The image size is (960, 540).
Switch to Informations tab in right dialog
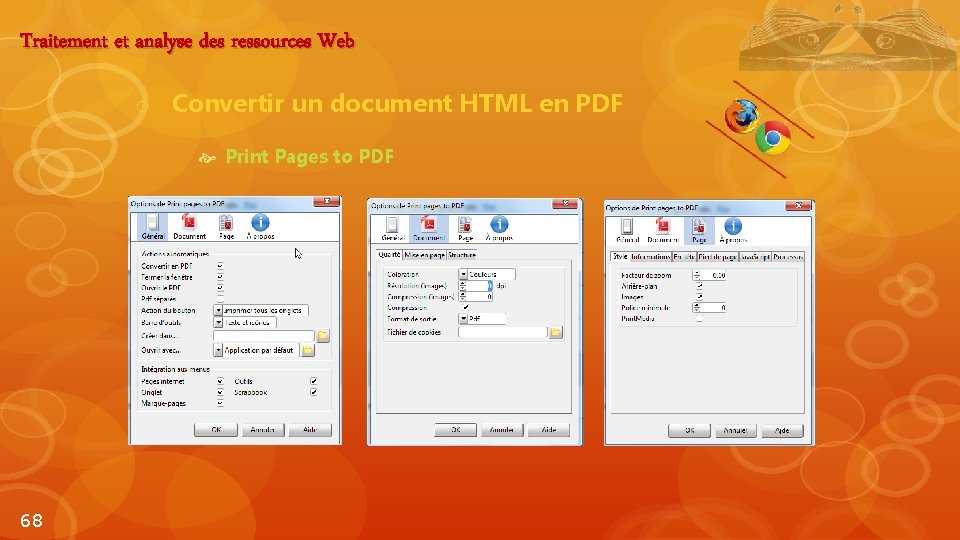pyautogui.click(x=650, y=257)
